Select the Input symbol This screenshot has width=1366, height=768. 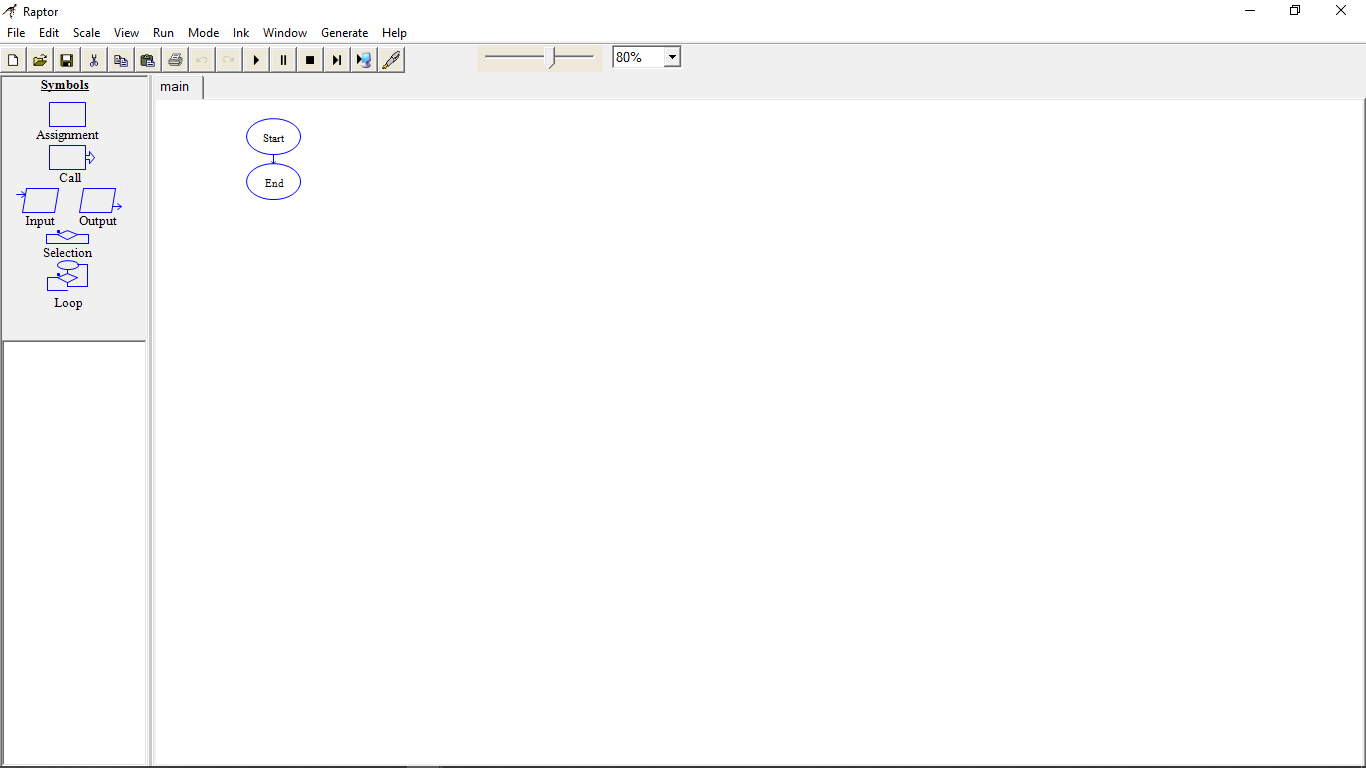[x=38, y=200]
